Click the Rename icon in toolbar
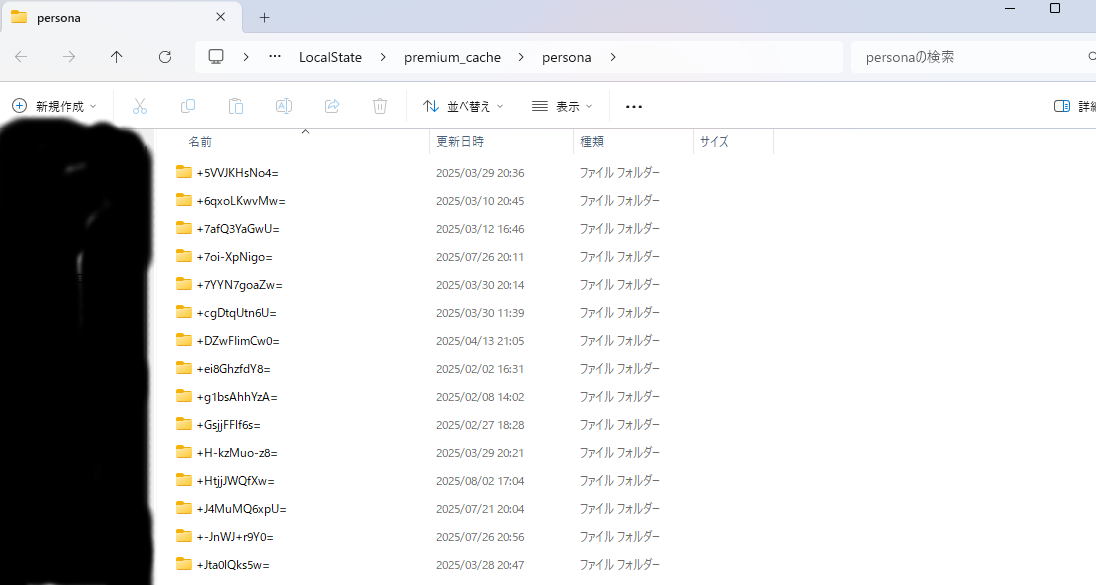This screenshot has width=1096, height=585. (x=284, y=106)
